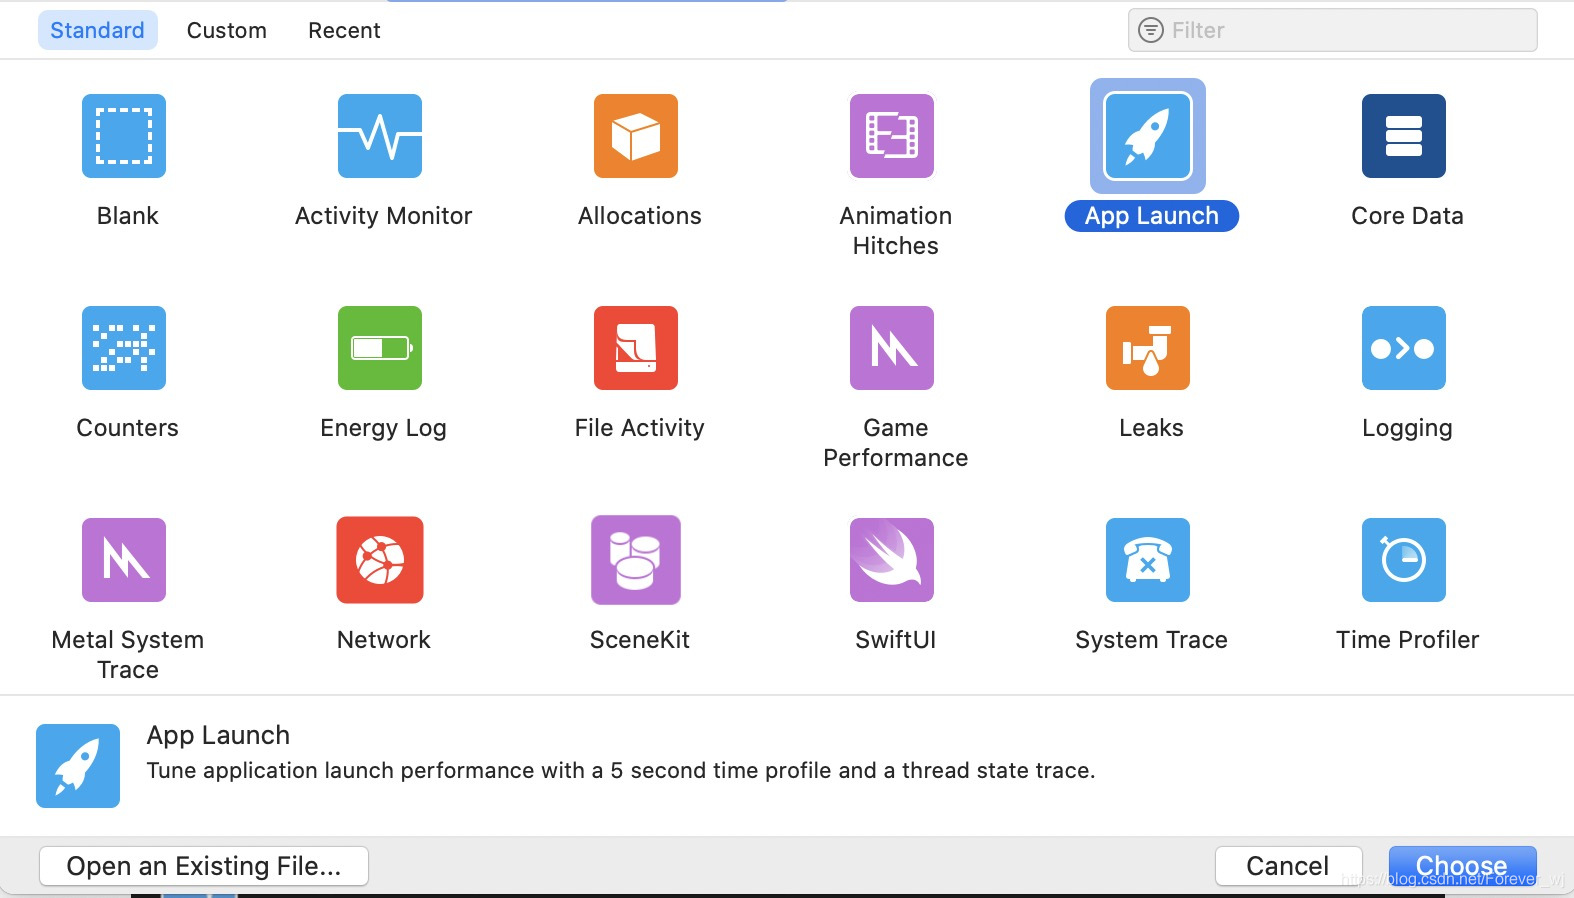The height and width of the screenshot is (898, 1574).
Task: Click the Network label text
Action: (384, 640)
